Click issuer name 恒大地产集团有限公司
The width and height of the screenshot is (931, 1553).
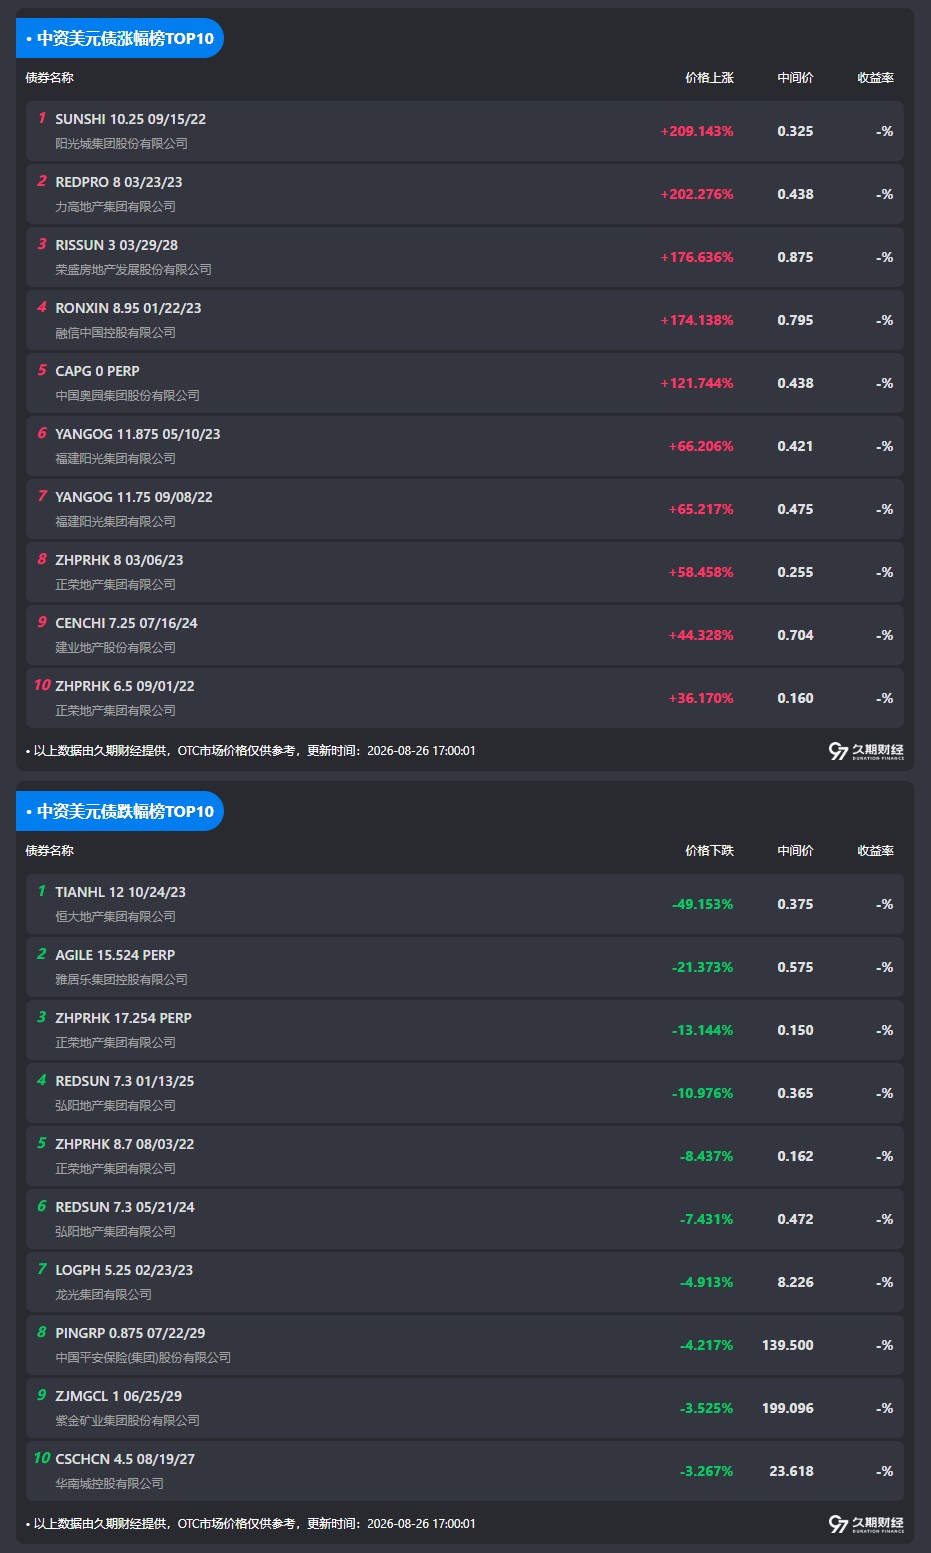tap(115, 917)
